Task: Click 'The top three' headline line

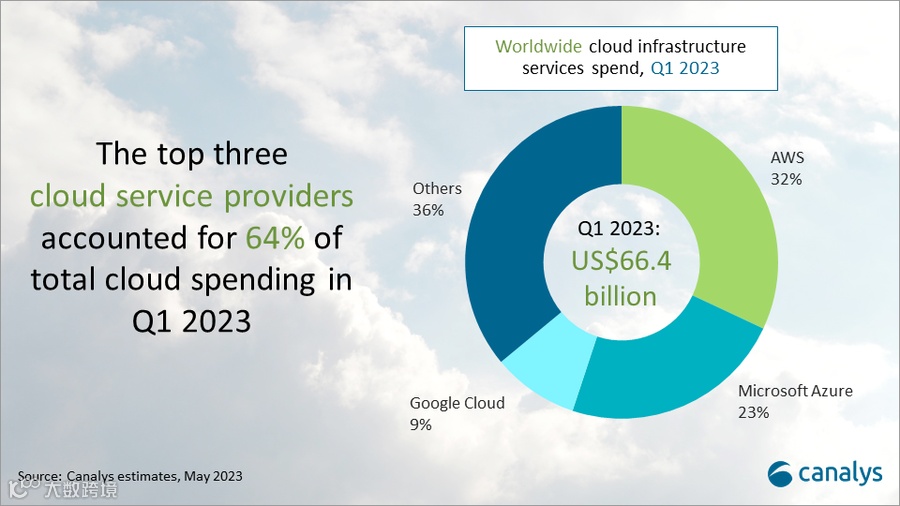Action: pyautogui.click(x=192, y=154)
